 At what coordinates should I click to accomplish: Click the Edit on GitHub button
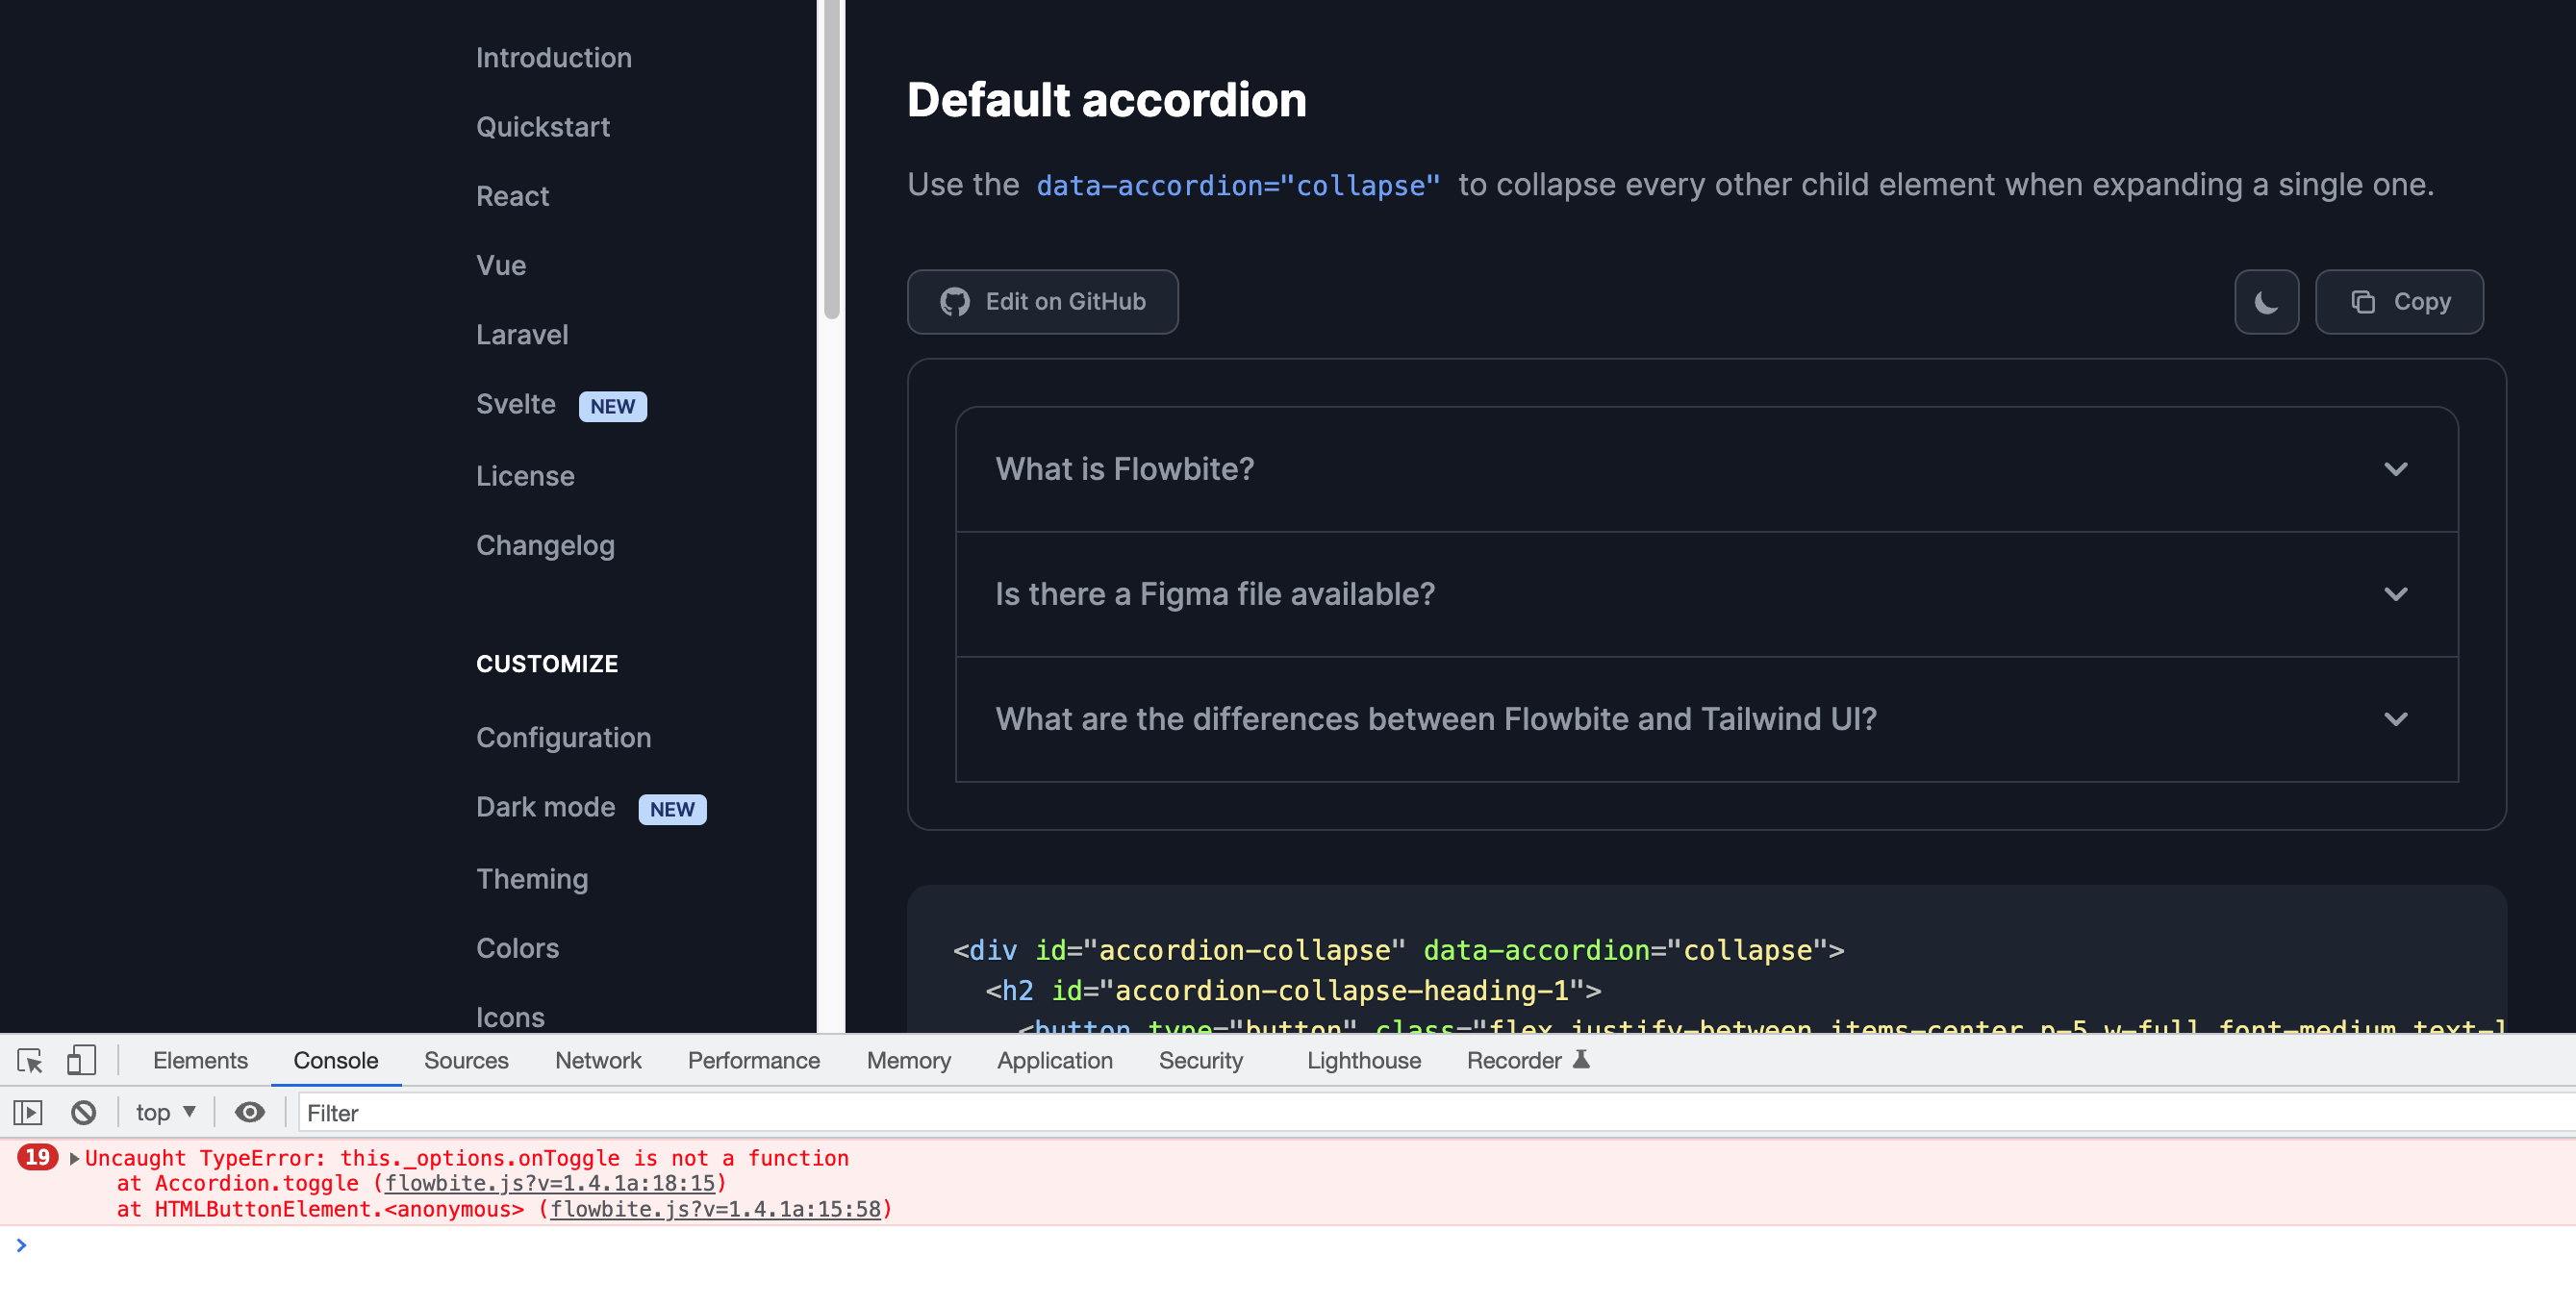tap(1042, 301)
